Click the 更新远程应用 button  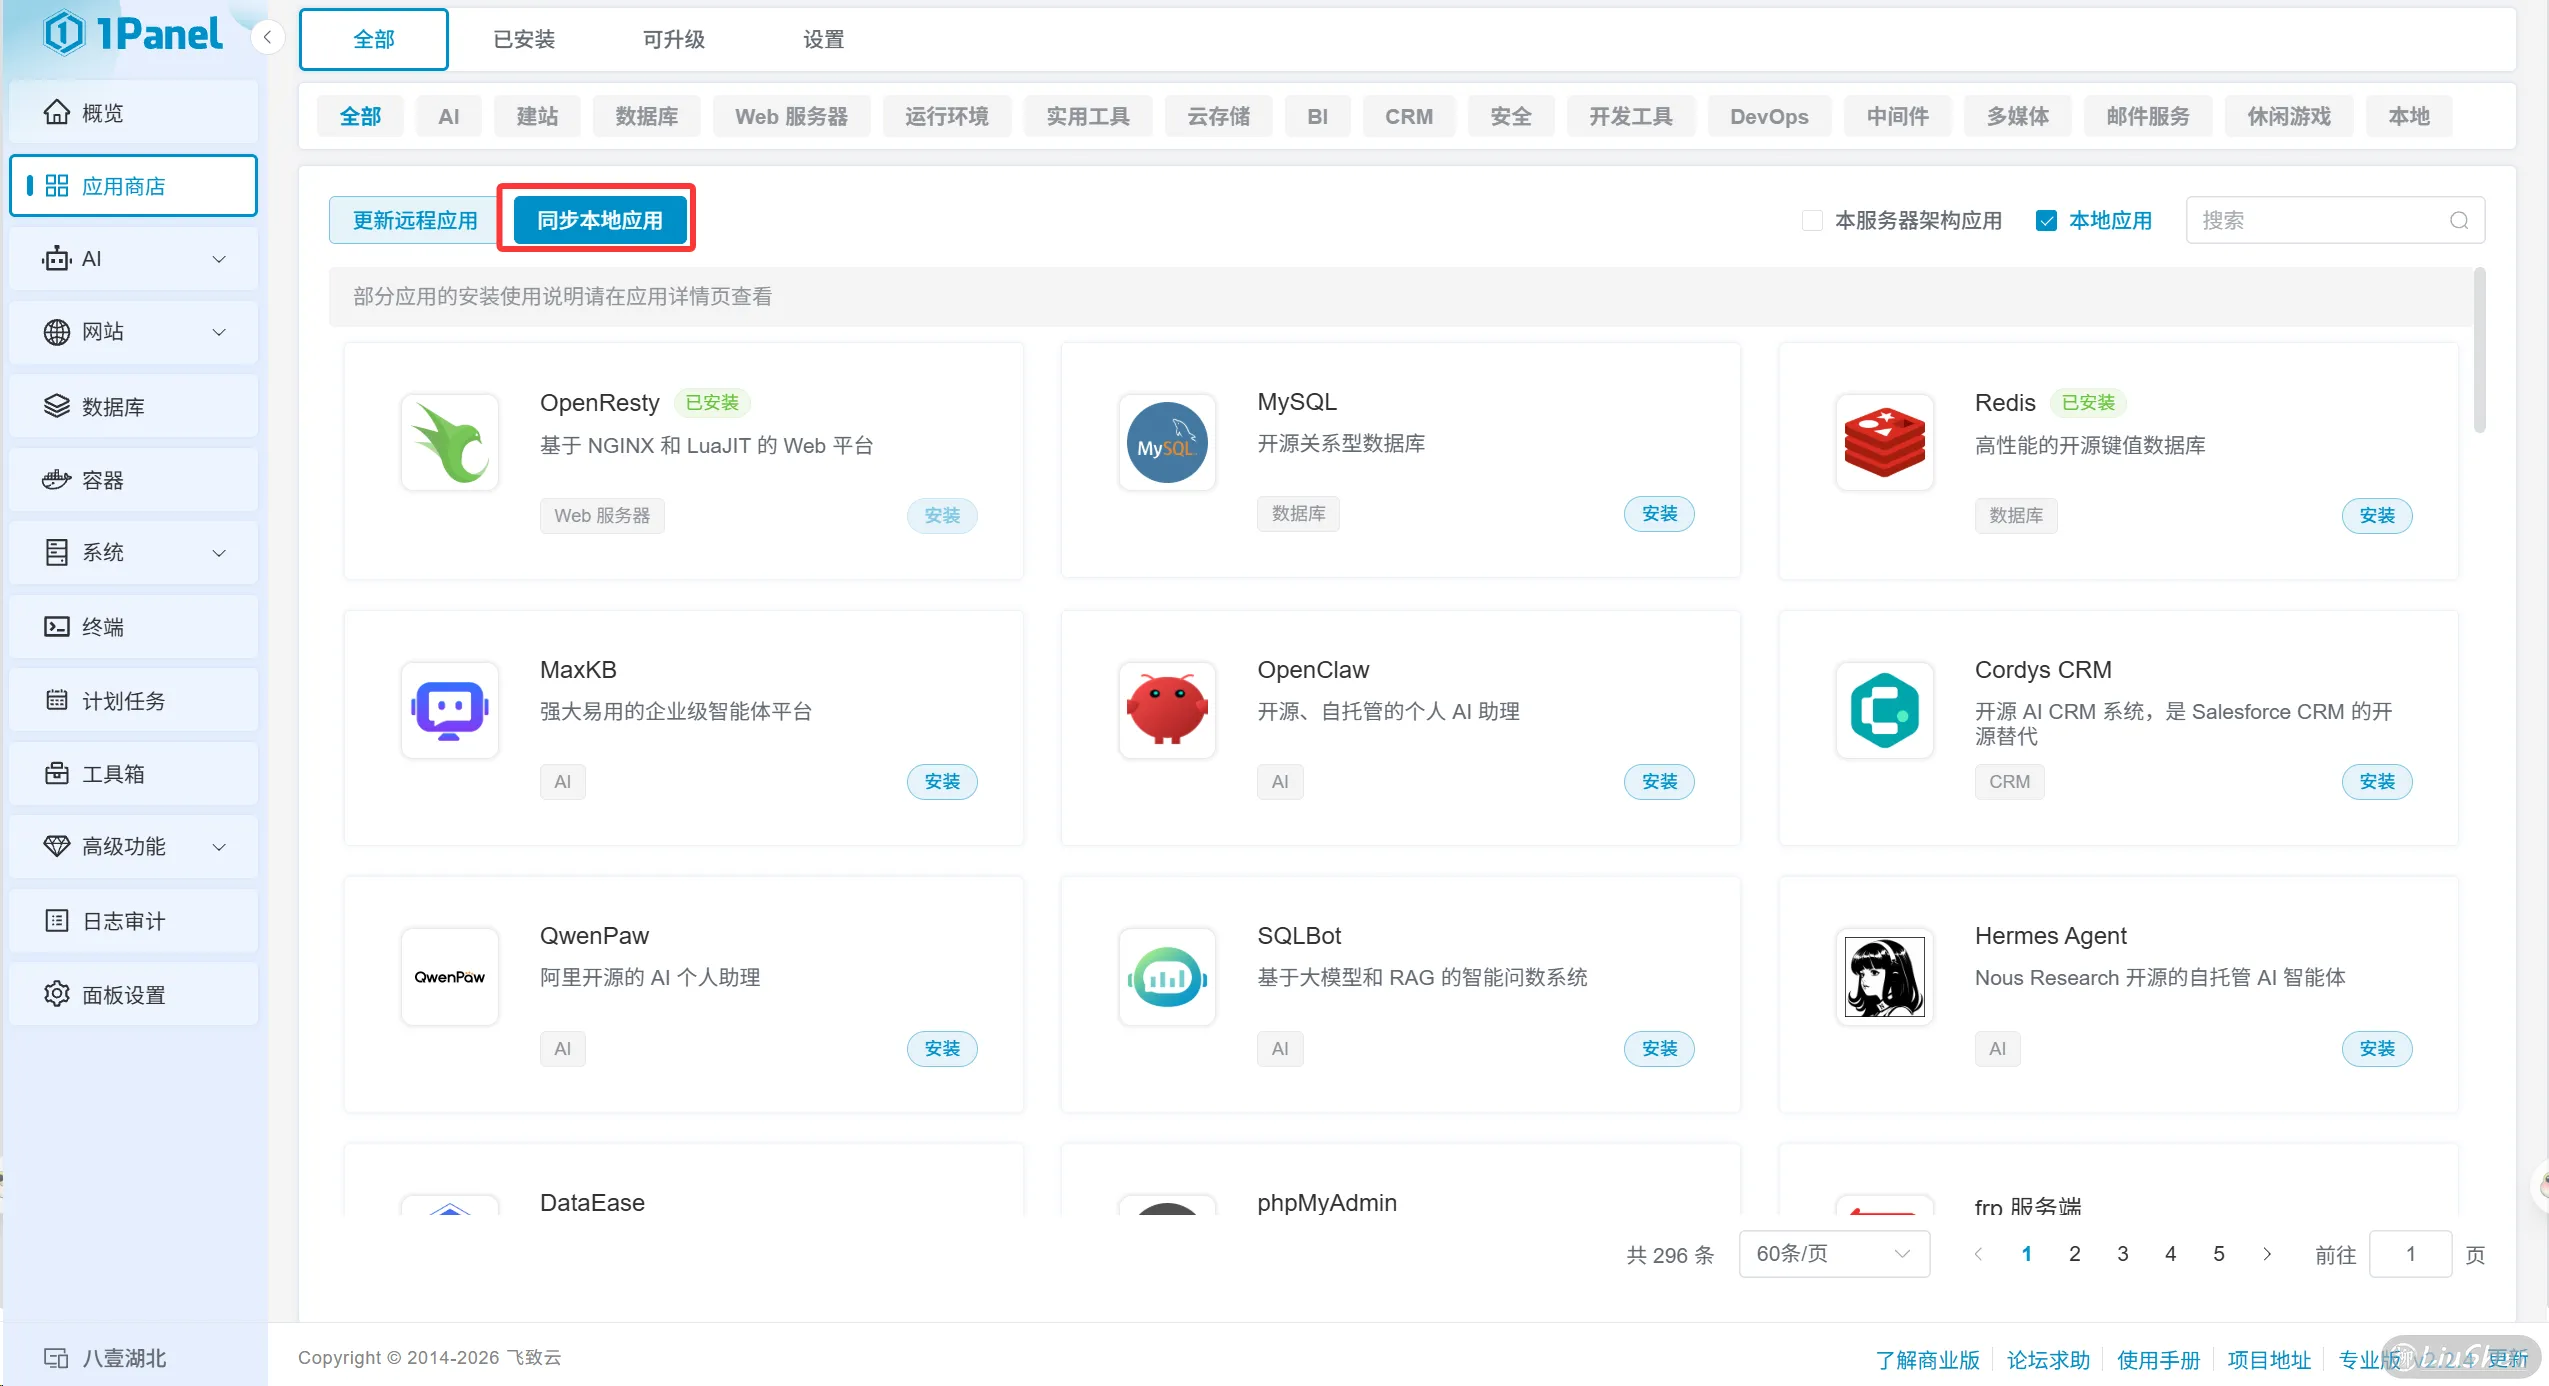click(x=415, y=220)
